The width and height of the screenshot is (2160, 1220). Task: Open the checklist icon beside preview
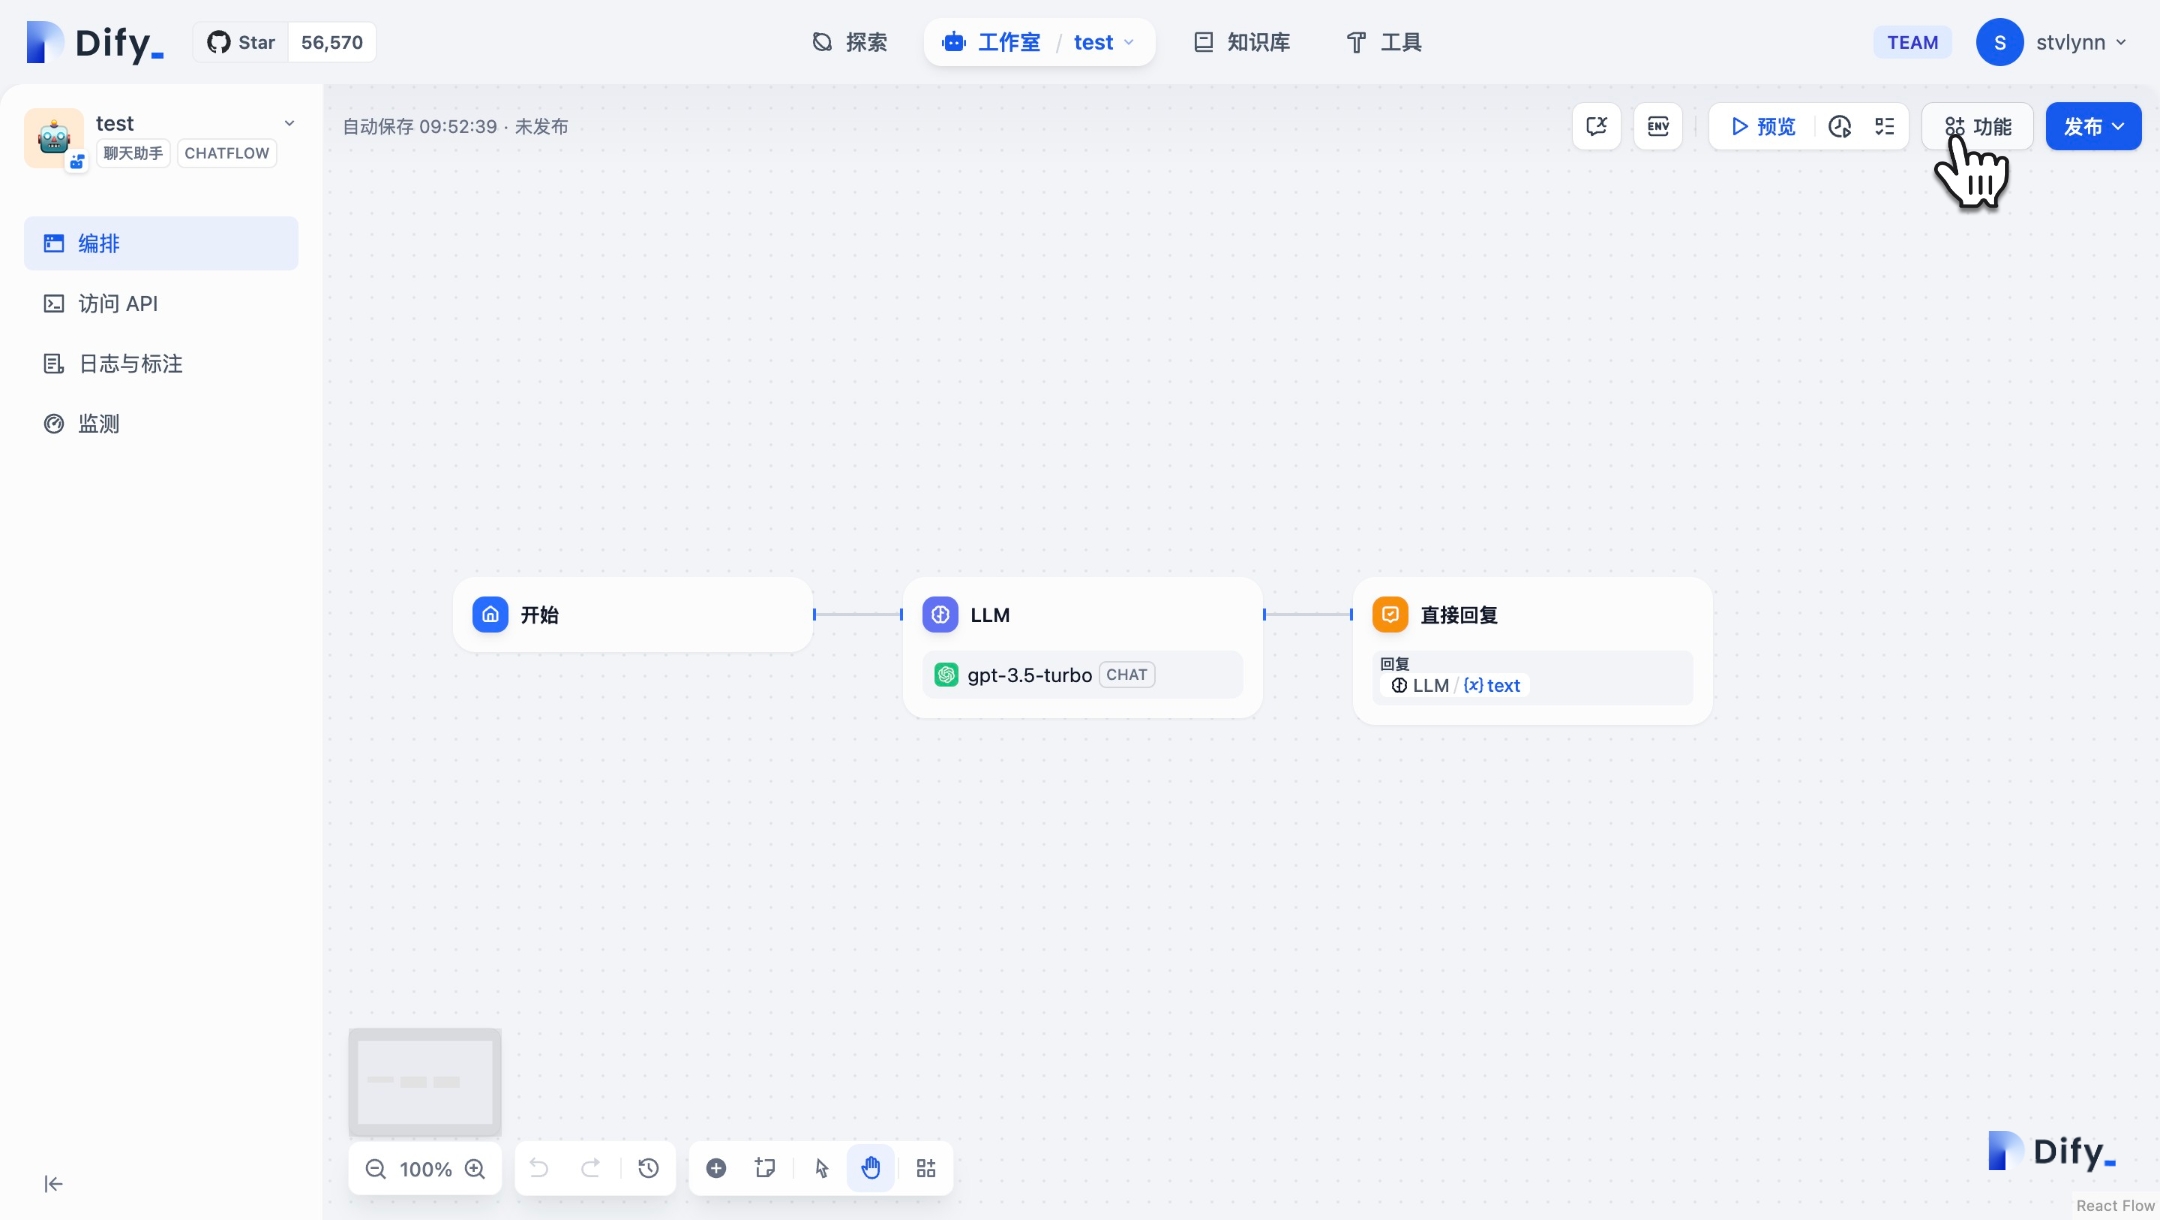coord(1884,126)
